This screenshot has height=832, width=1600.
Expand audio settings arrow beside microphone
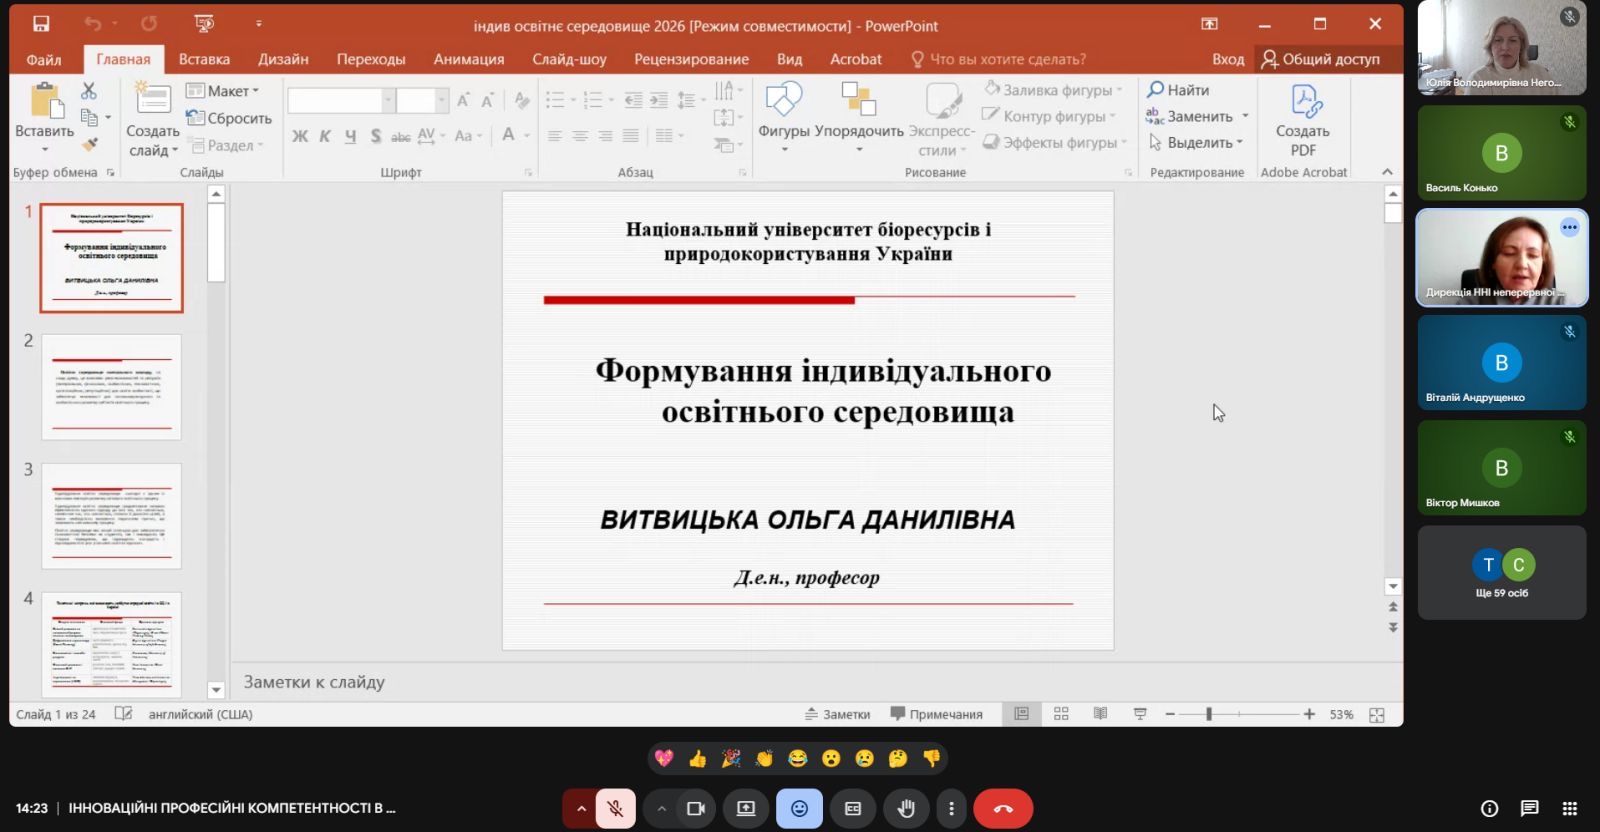[580, 808]
